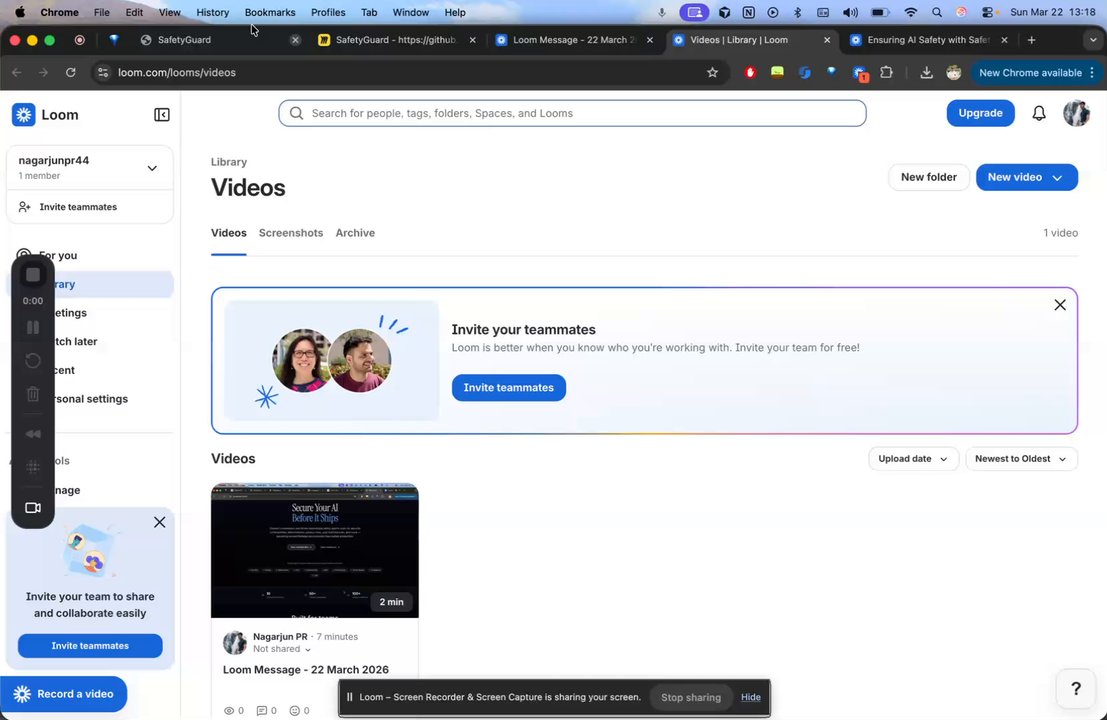
Task: Click Invite teammates in the banner
Action: (508, 388)
